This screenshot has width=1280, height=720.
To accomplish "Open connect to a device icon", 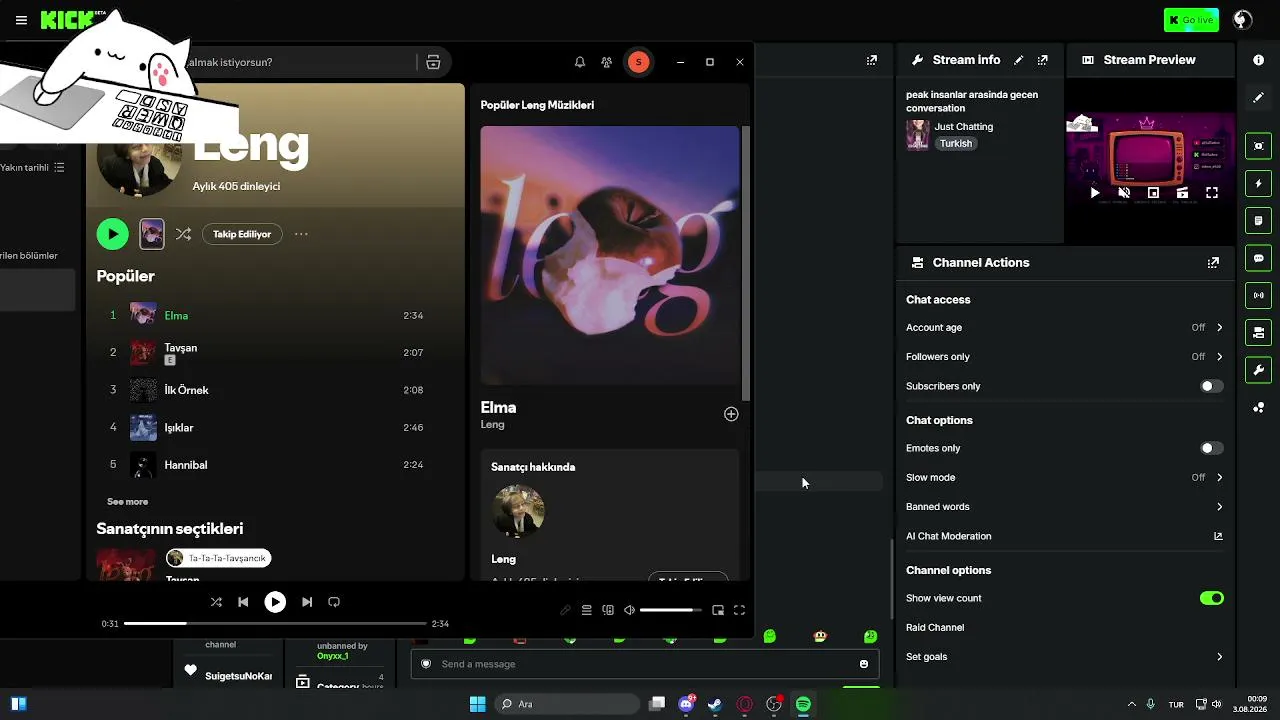I will [608, 610].
